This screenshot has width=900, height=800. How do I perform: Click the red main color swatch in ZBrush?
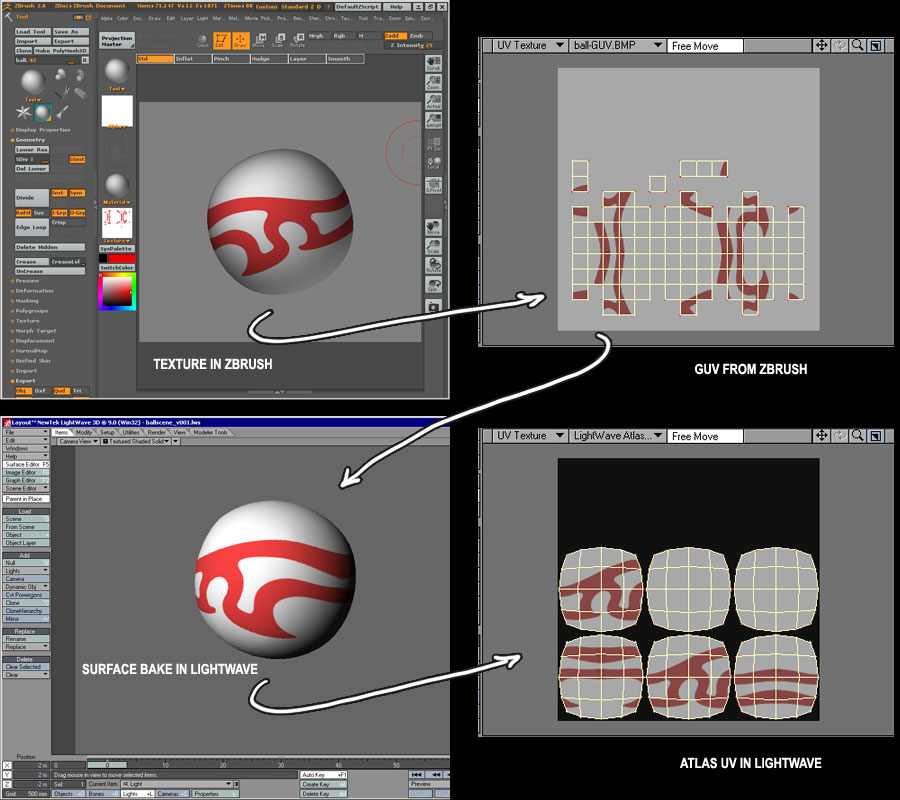point(122,258)
